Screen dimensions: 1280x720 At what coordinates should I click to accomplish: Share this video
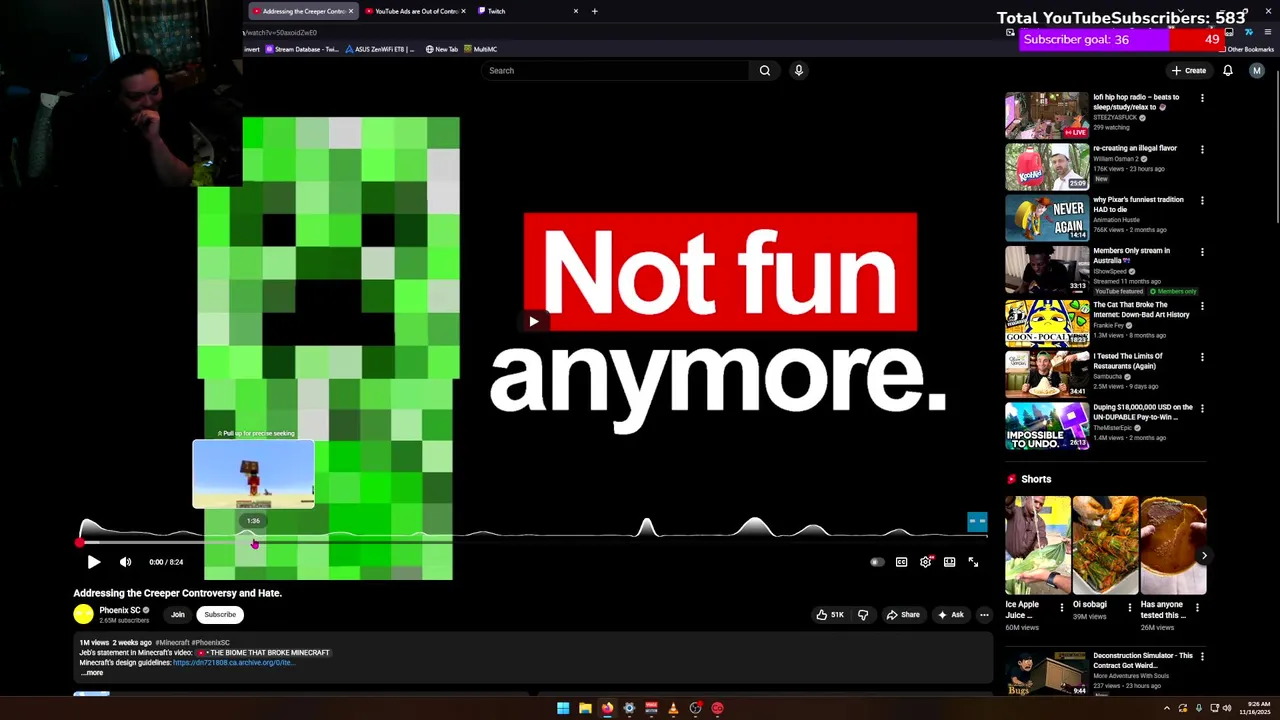(x=903, y=615)
